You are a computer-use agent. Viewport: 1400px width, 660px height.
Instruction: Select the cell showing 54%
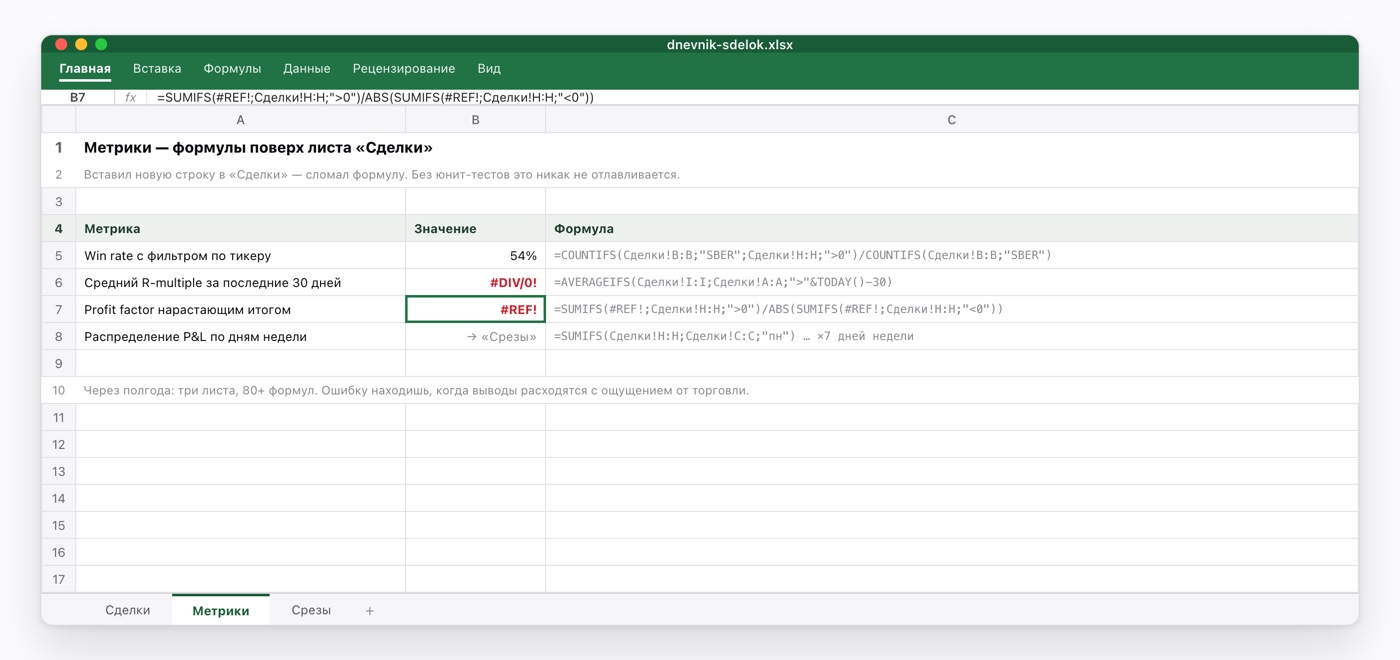point(476,256)
